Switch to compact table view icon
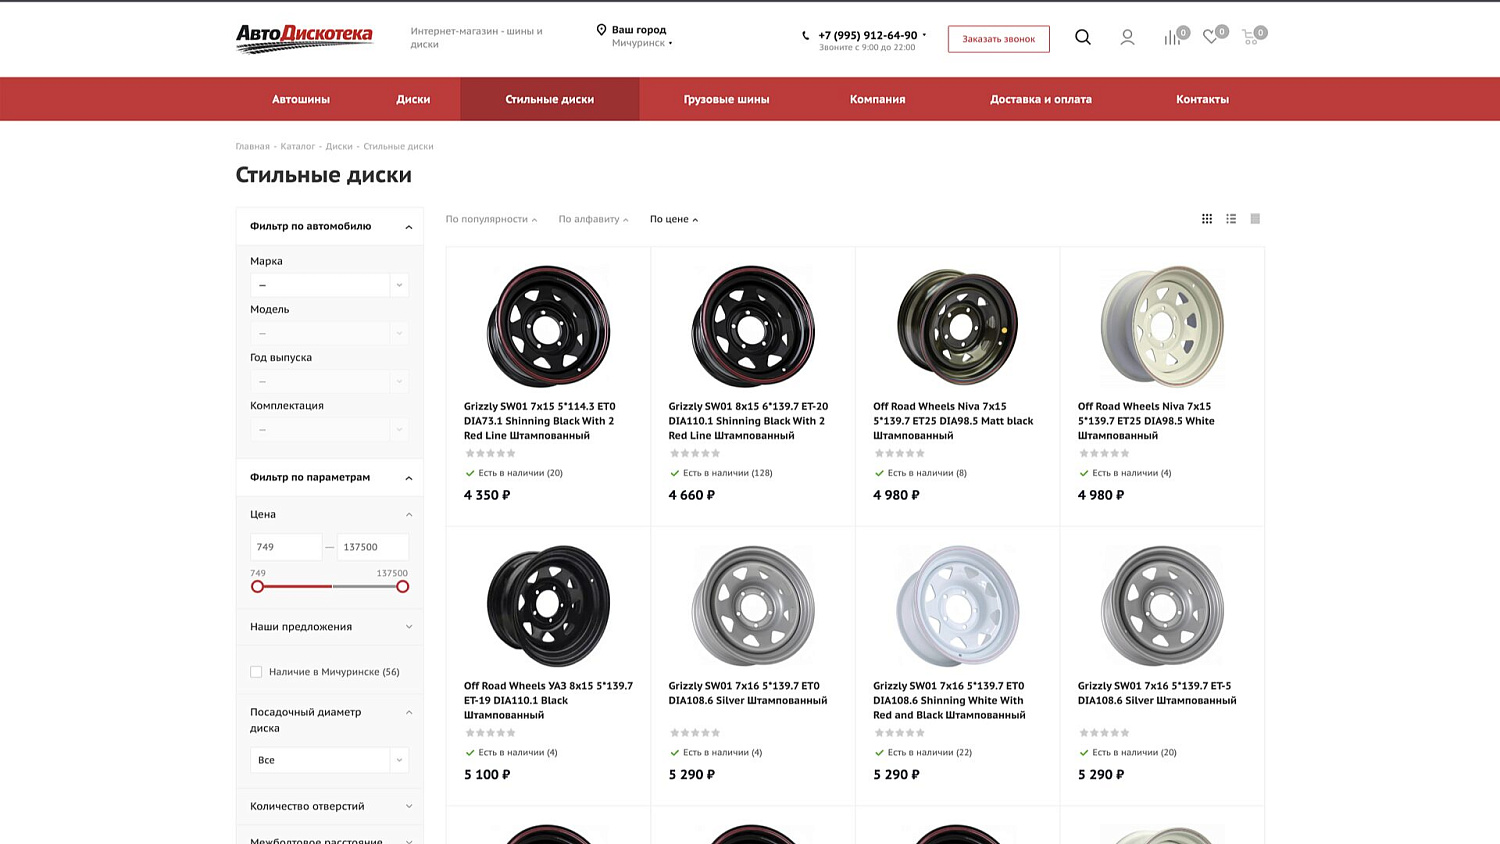Screen dimensions: 1500x844 [x=1255, y=219]
